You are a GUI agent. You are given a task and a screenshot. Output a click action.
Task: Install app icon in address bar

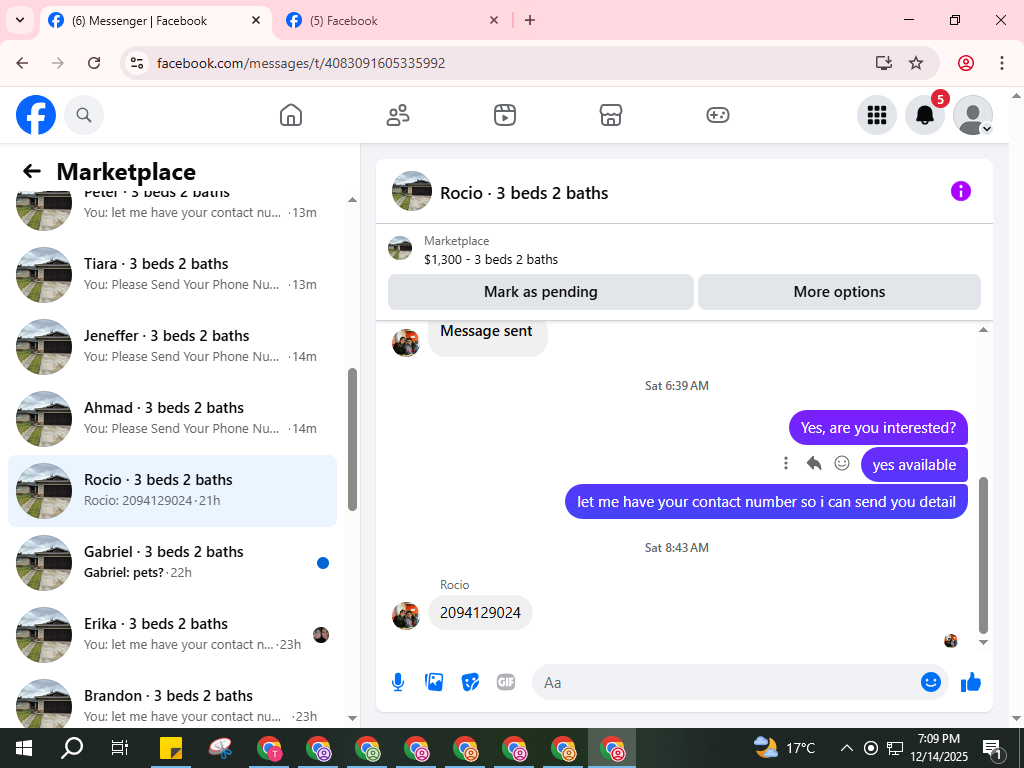point(884,63)
